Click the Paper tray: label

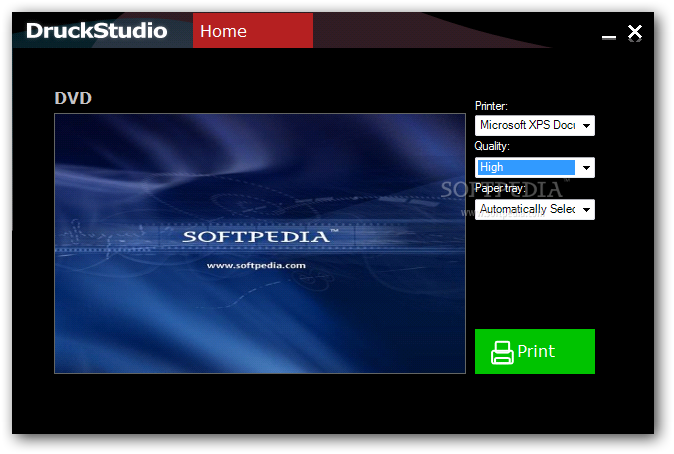point(500,188)
